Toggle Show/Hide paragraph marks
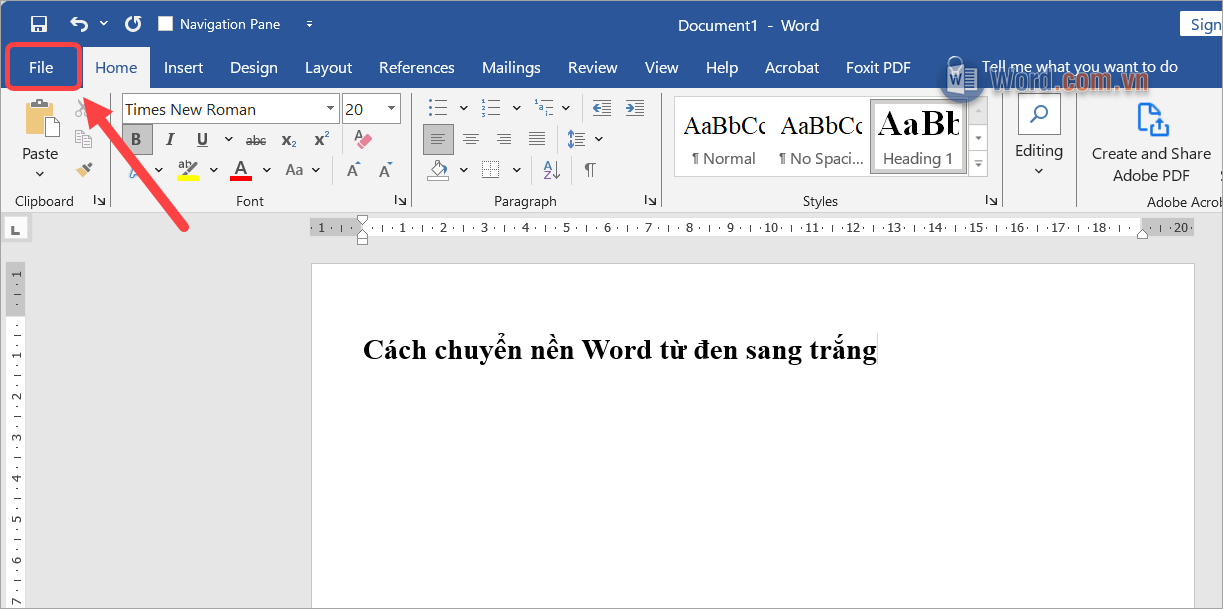 point(590,170)
